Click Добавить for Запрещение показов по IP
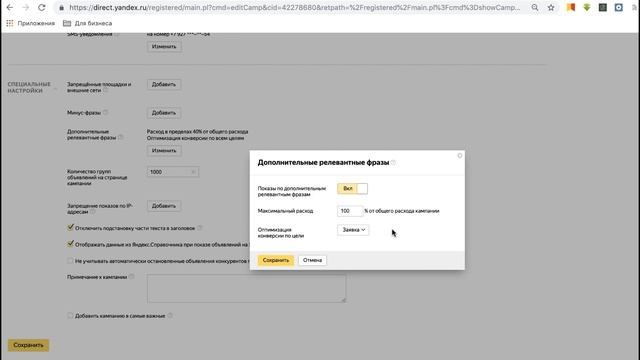The height and width of the screenshot is (360, 640). (x=164, y=206)
